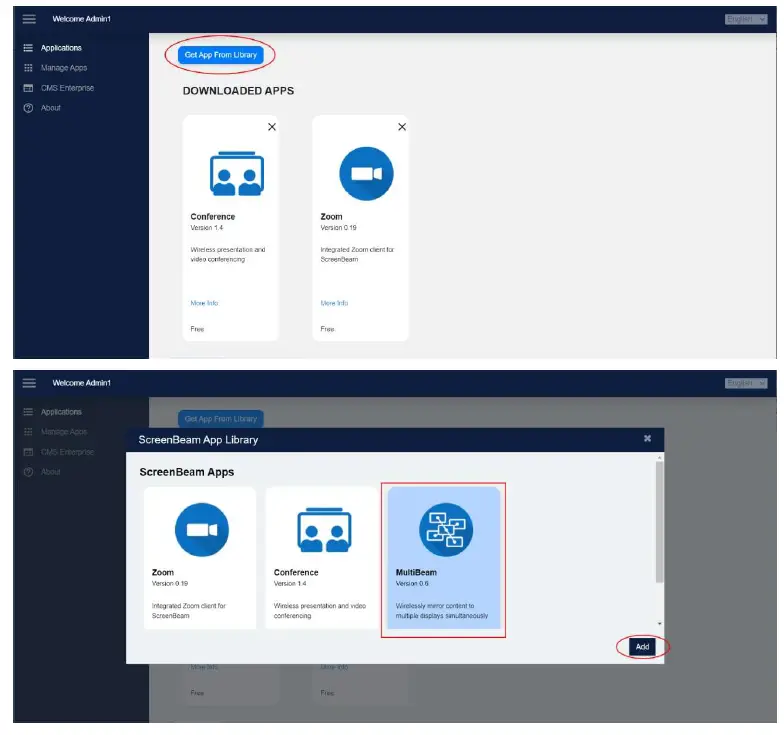
Task: Remove the downloaded Conference app with its X
Action: tap(272, 127)
